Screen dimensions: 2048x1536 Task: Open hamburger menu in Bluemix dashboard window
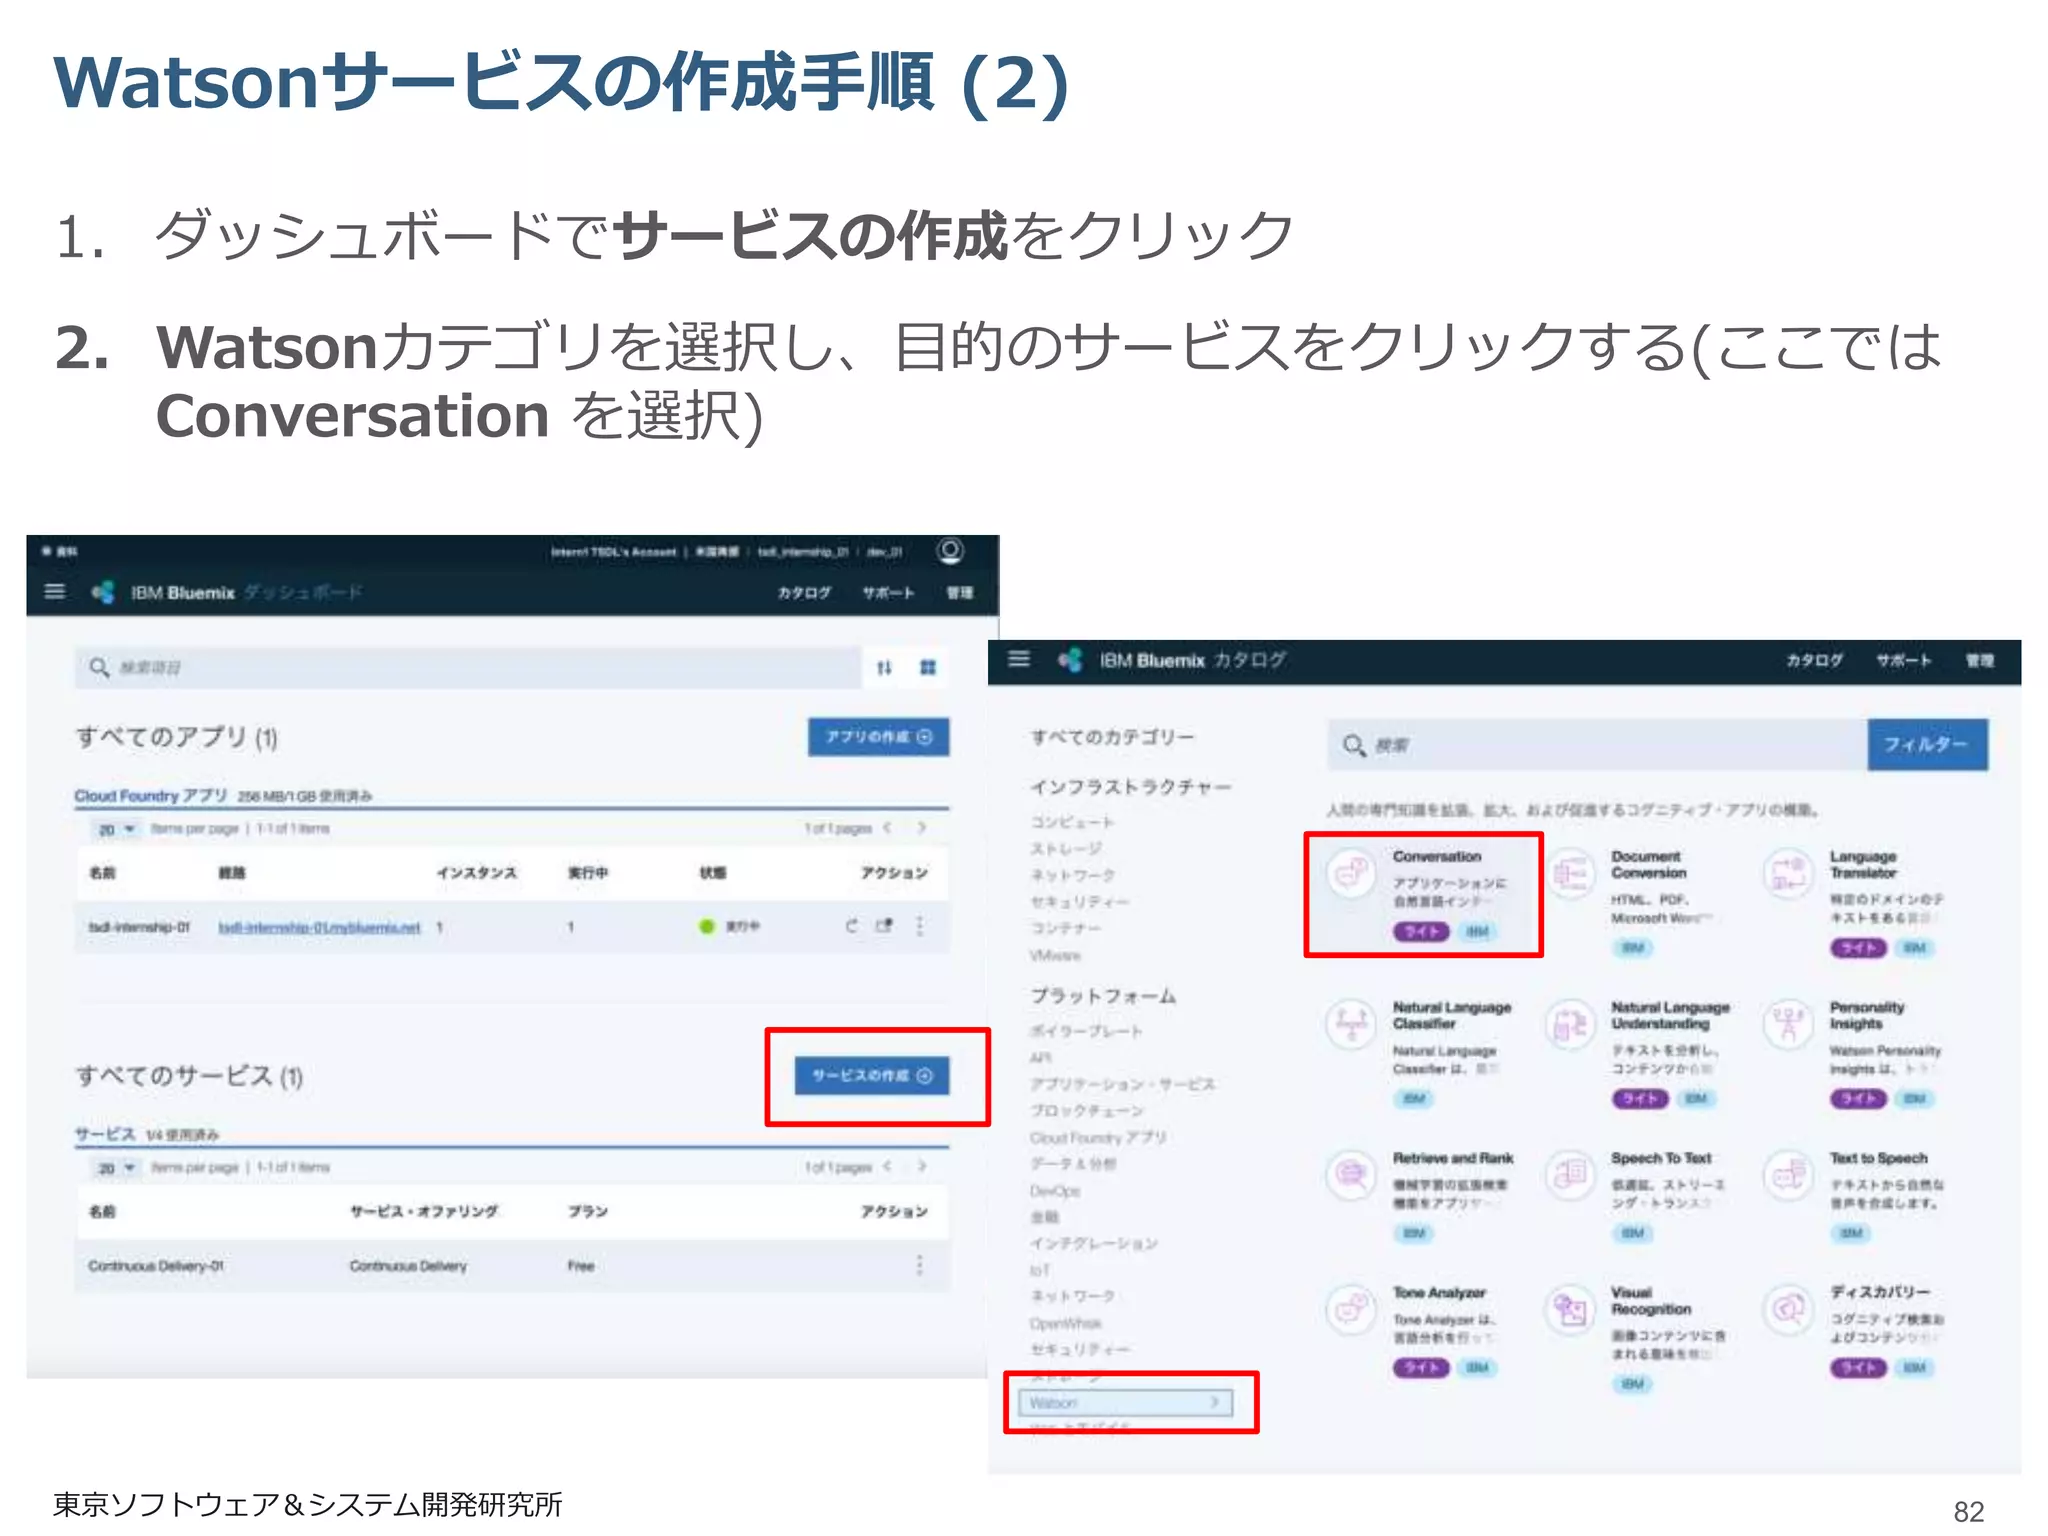[55, 591]
